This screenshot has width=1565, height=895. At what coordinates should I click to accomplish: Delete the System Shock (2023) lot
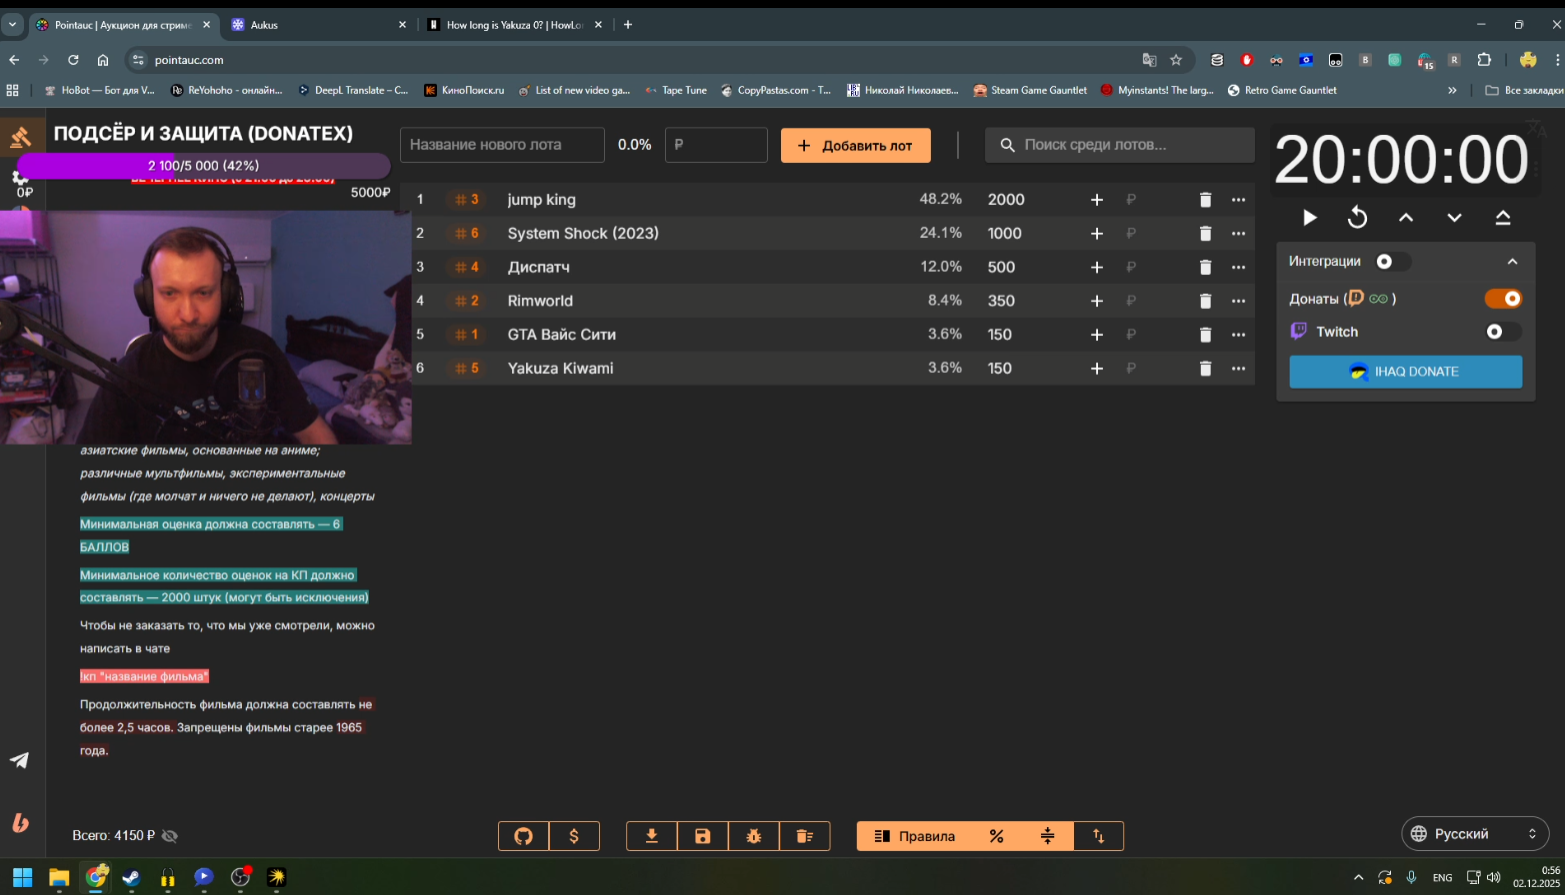[1205, 233]
